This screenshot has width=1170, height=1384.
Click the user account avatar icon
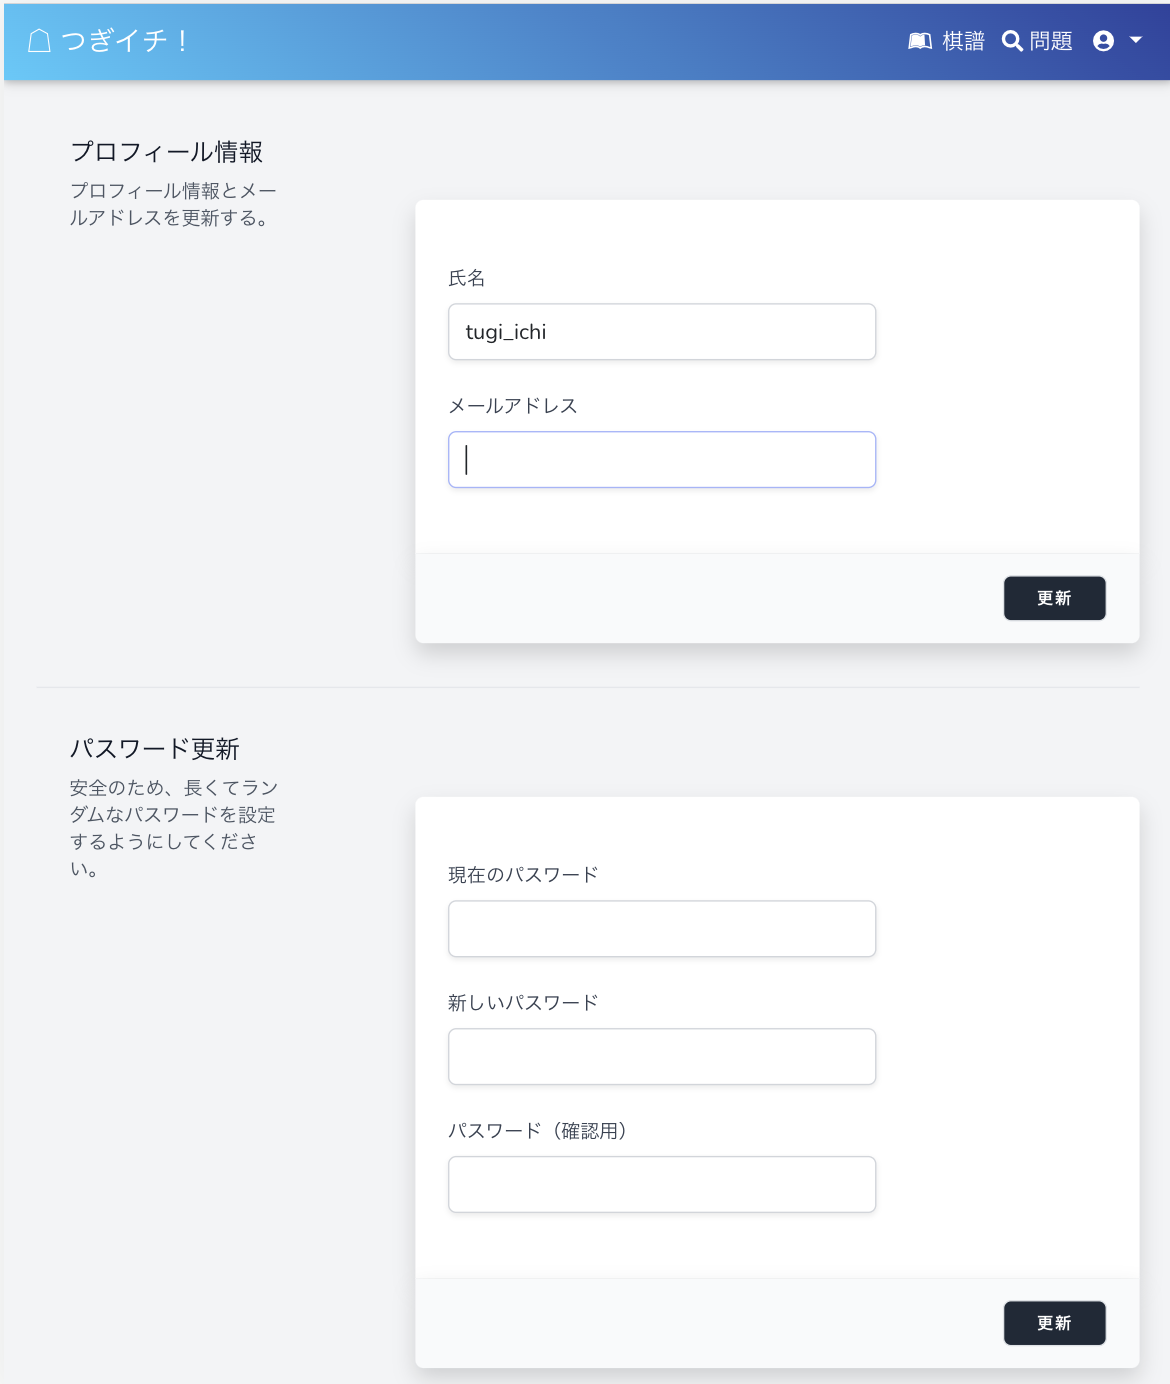1104,41
